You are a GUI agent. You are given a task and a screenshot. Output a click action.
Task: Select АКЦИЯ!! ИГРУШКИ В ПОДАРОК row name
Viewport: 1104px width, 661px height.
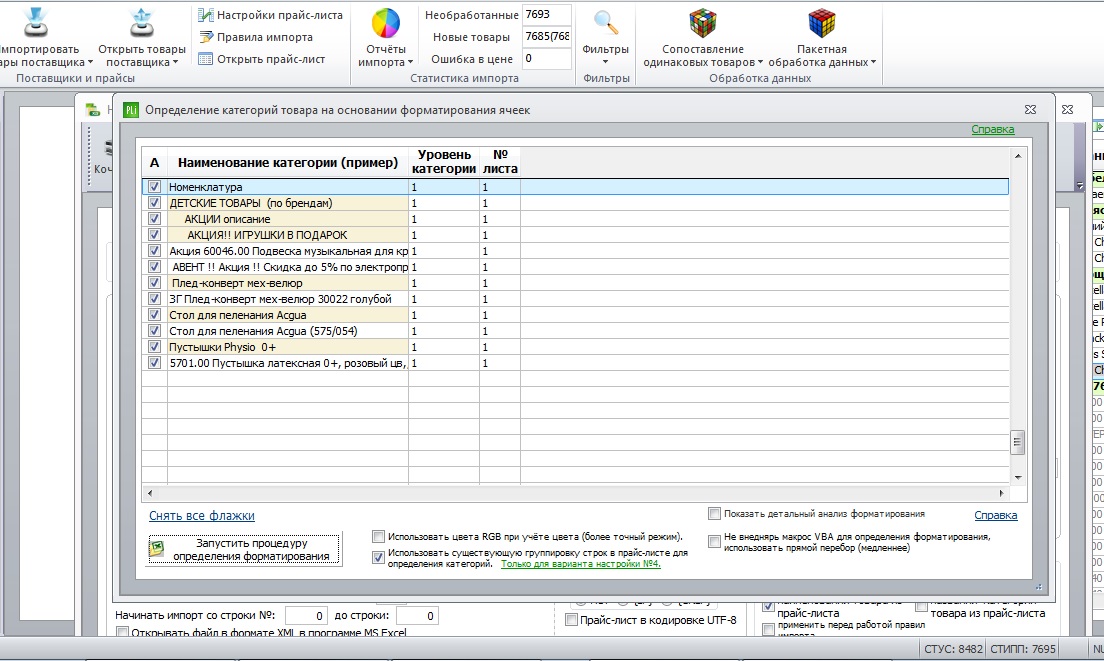(x=267, y=235)
